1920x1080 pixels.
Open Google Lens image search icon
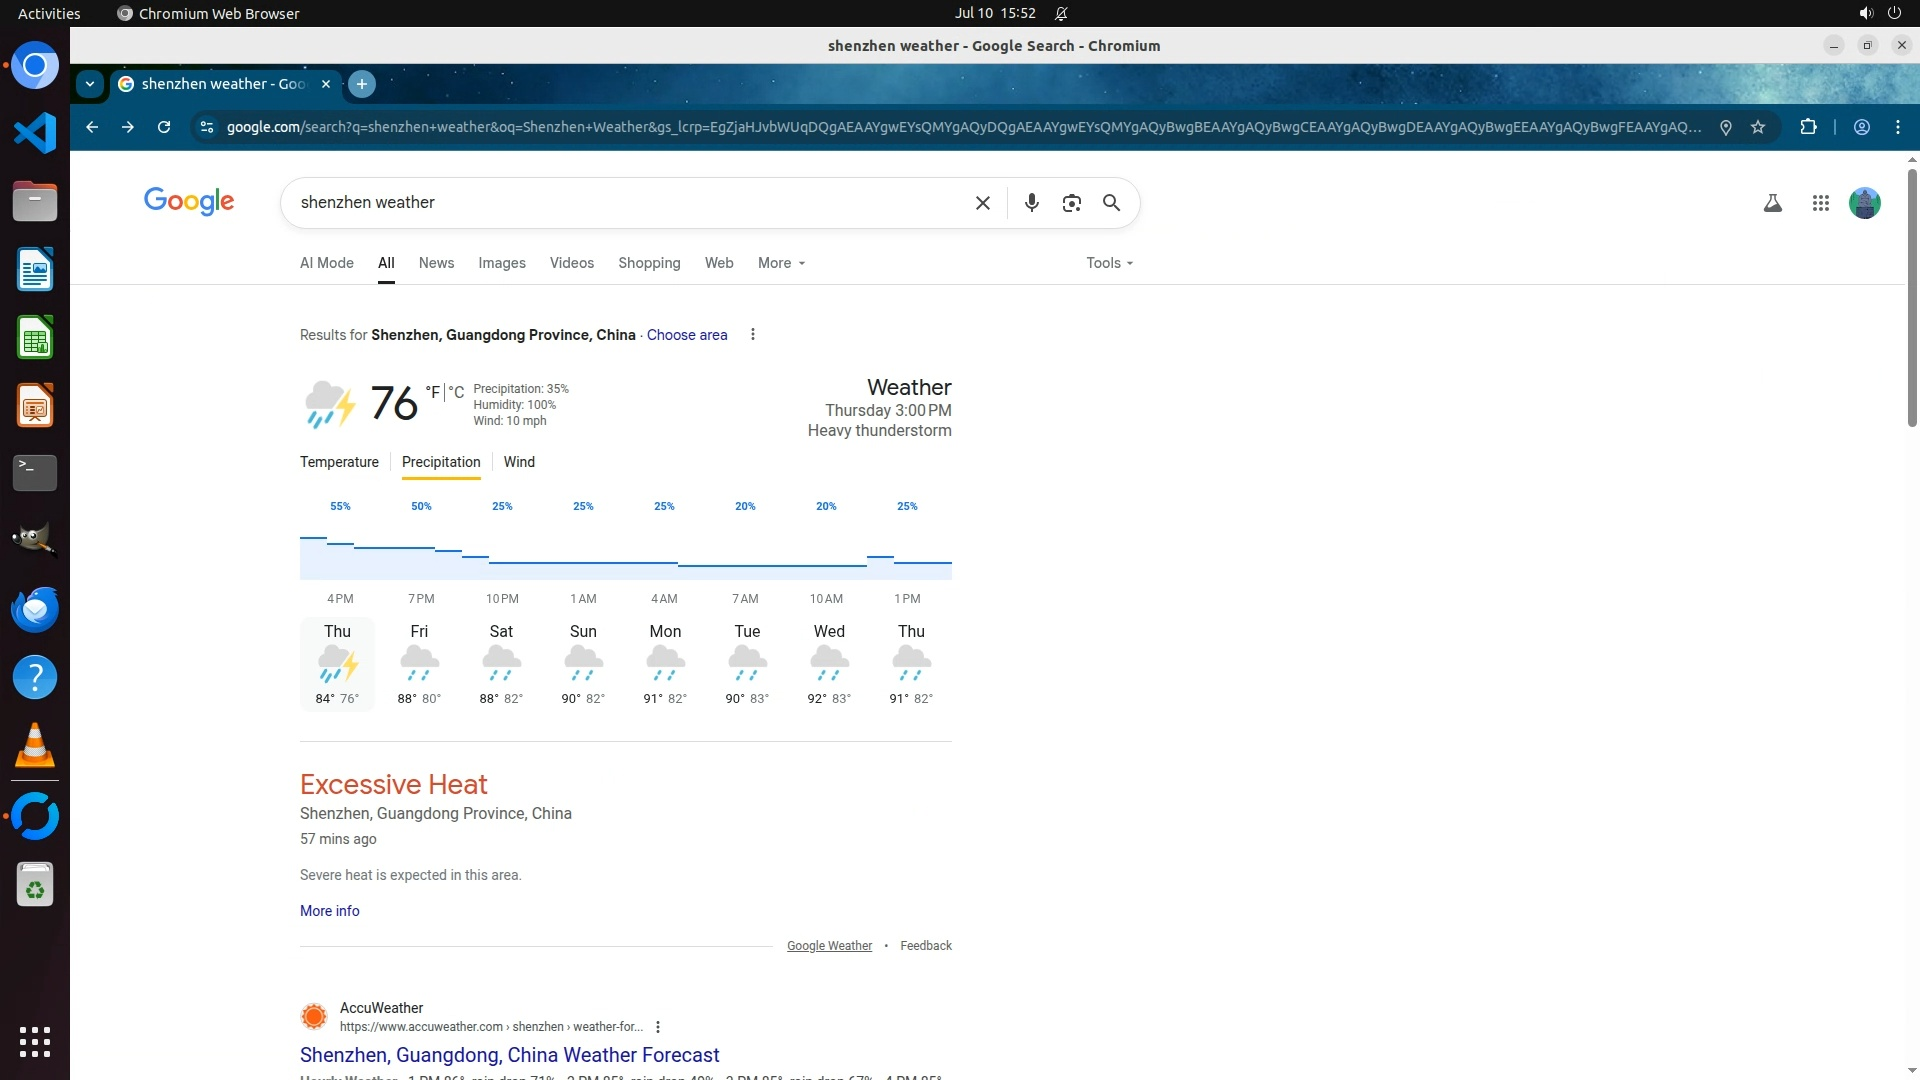click(1071, 203)
